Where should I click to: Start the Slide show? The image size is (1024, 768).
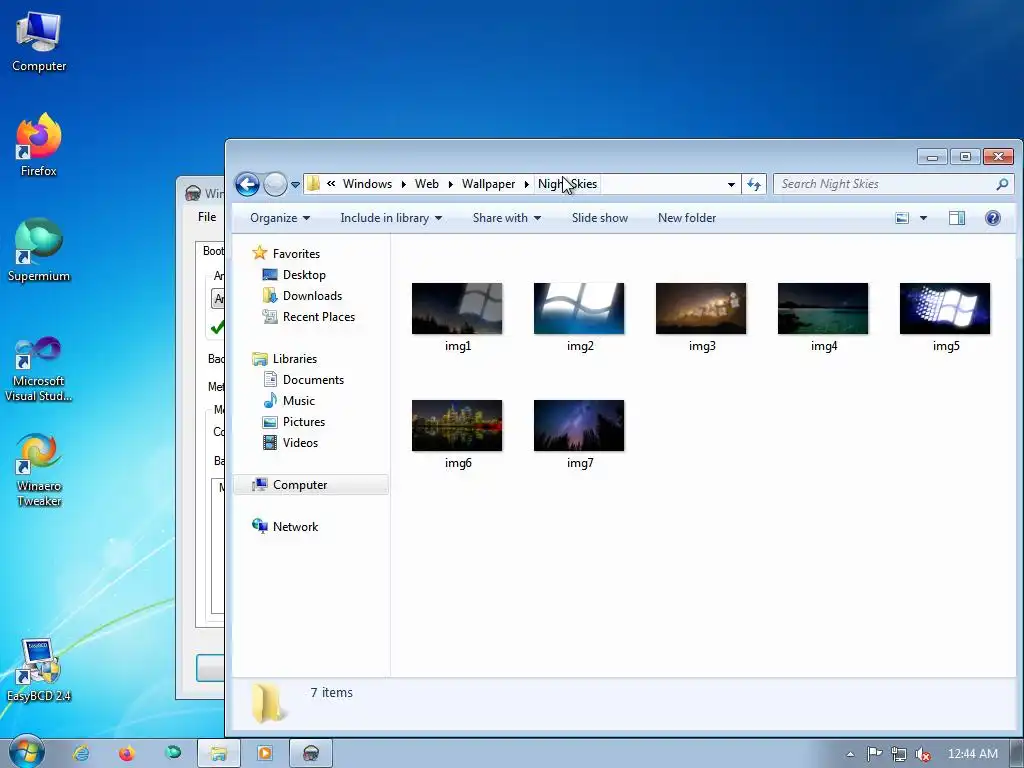600,218
